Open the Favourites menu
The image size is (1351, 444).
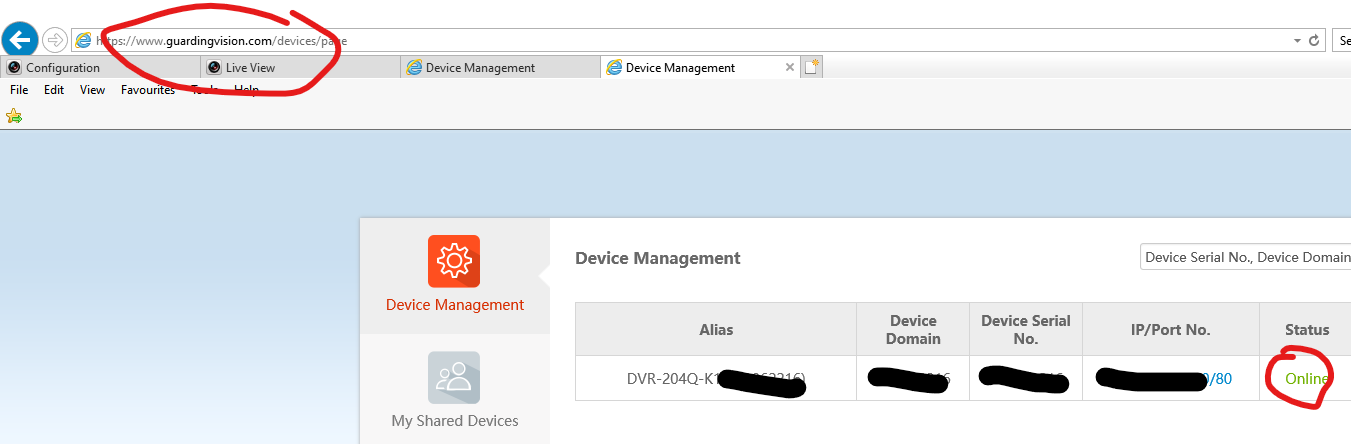[x=147, y=90]
